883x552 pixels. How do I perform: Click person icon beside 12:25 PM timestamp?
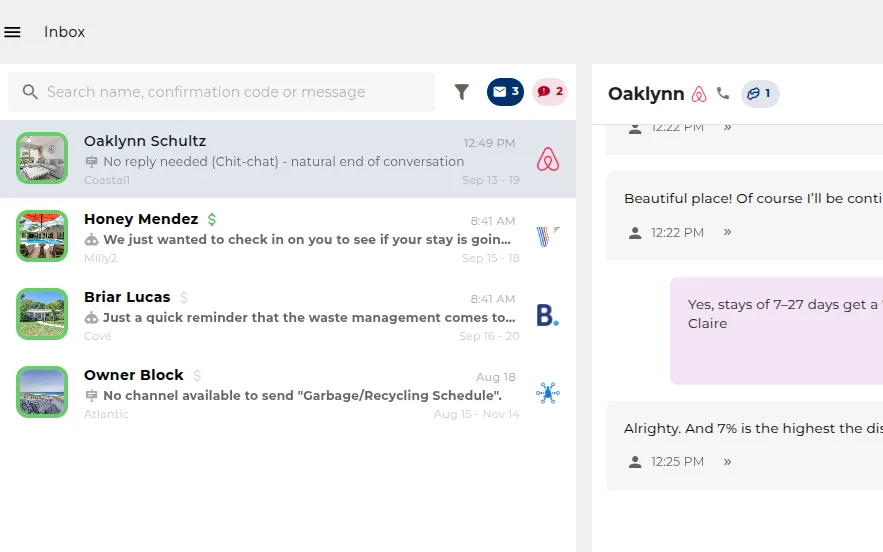pos(635,462)
